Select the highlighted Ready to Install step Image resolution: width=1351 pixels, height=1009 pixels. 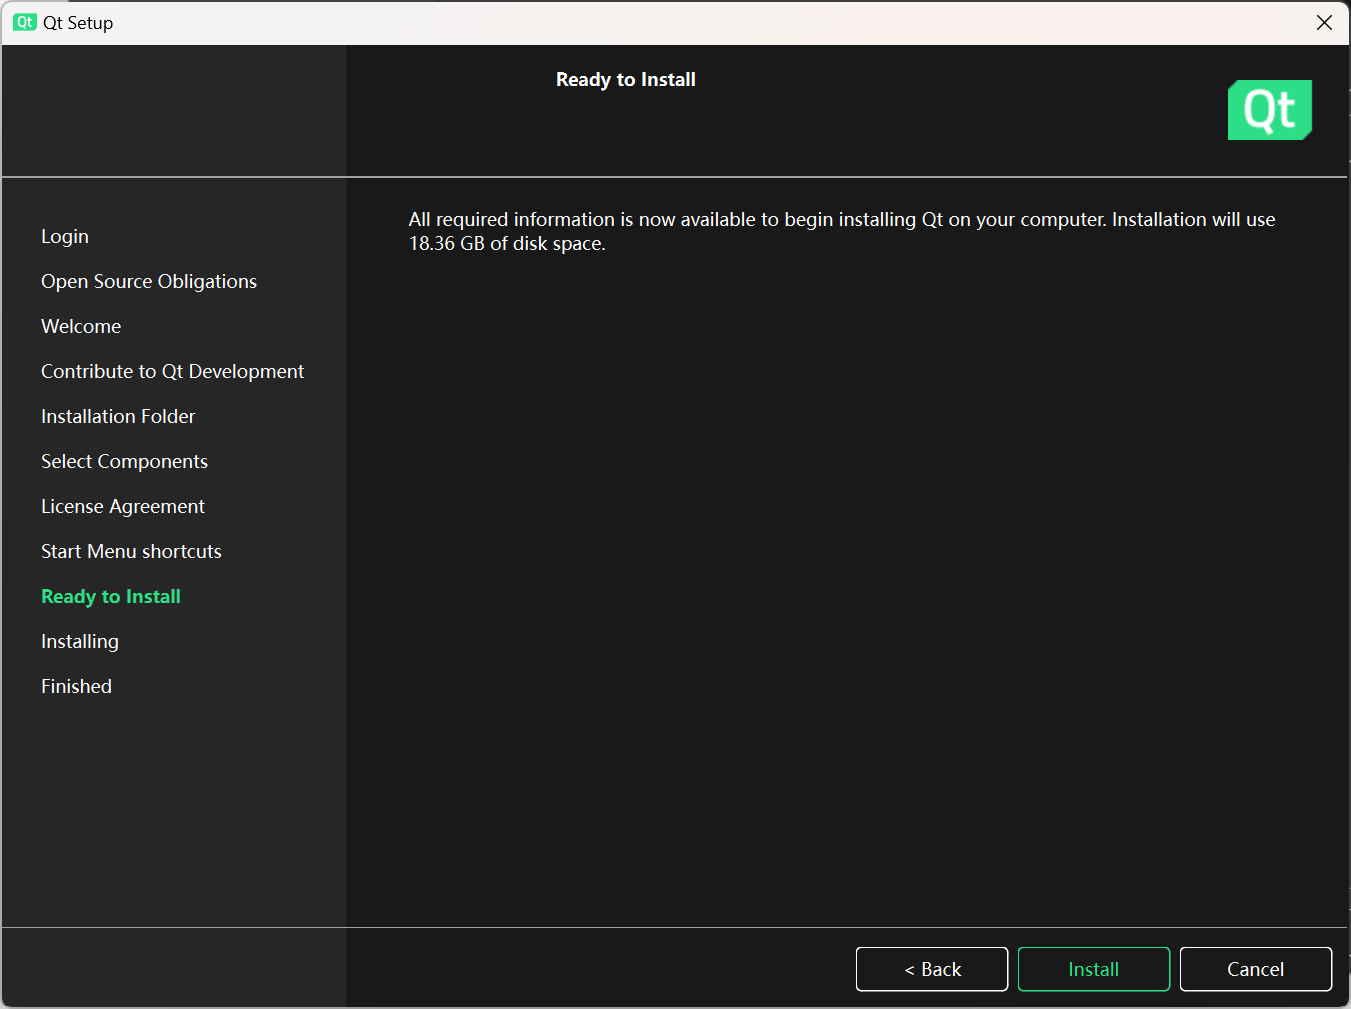(x=111, y=596)
